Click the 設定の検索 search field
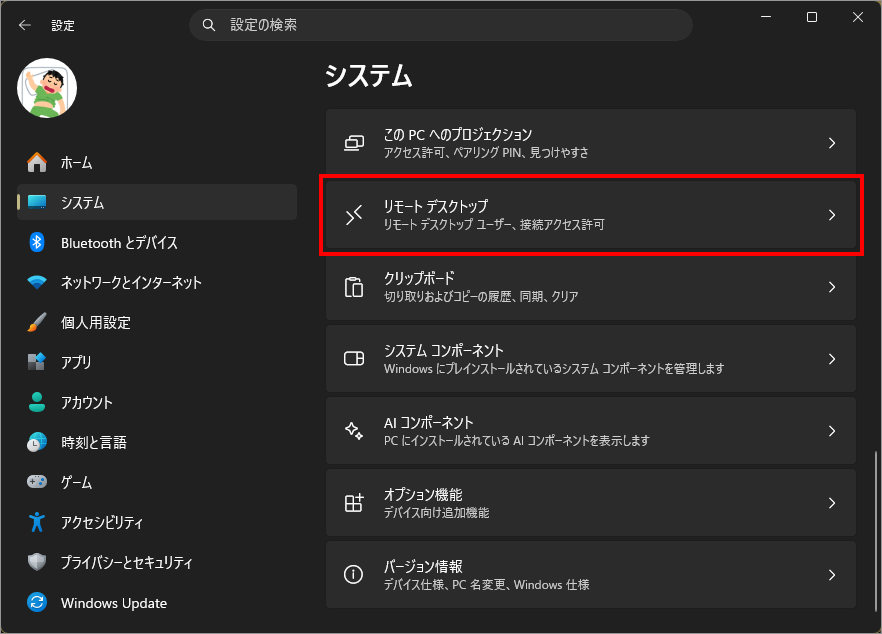This screenshot has width=882, height=634. [450, 25]
